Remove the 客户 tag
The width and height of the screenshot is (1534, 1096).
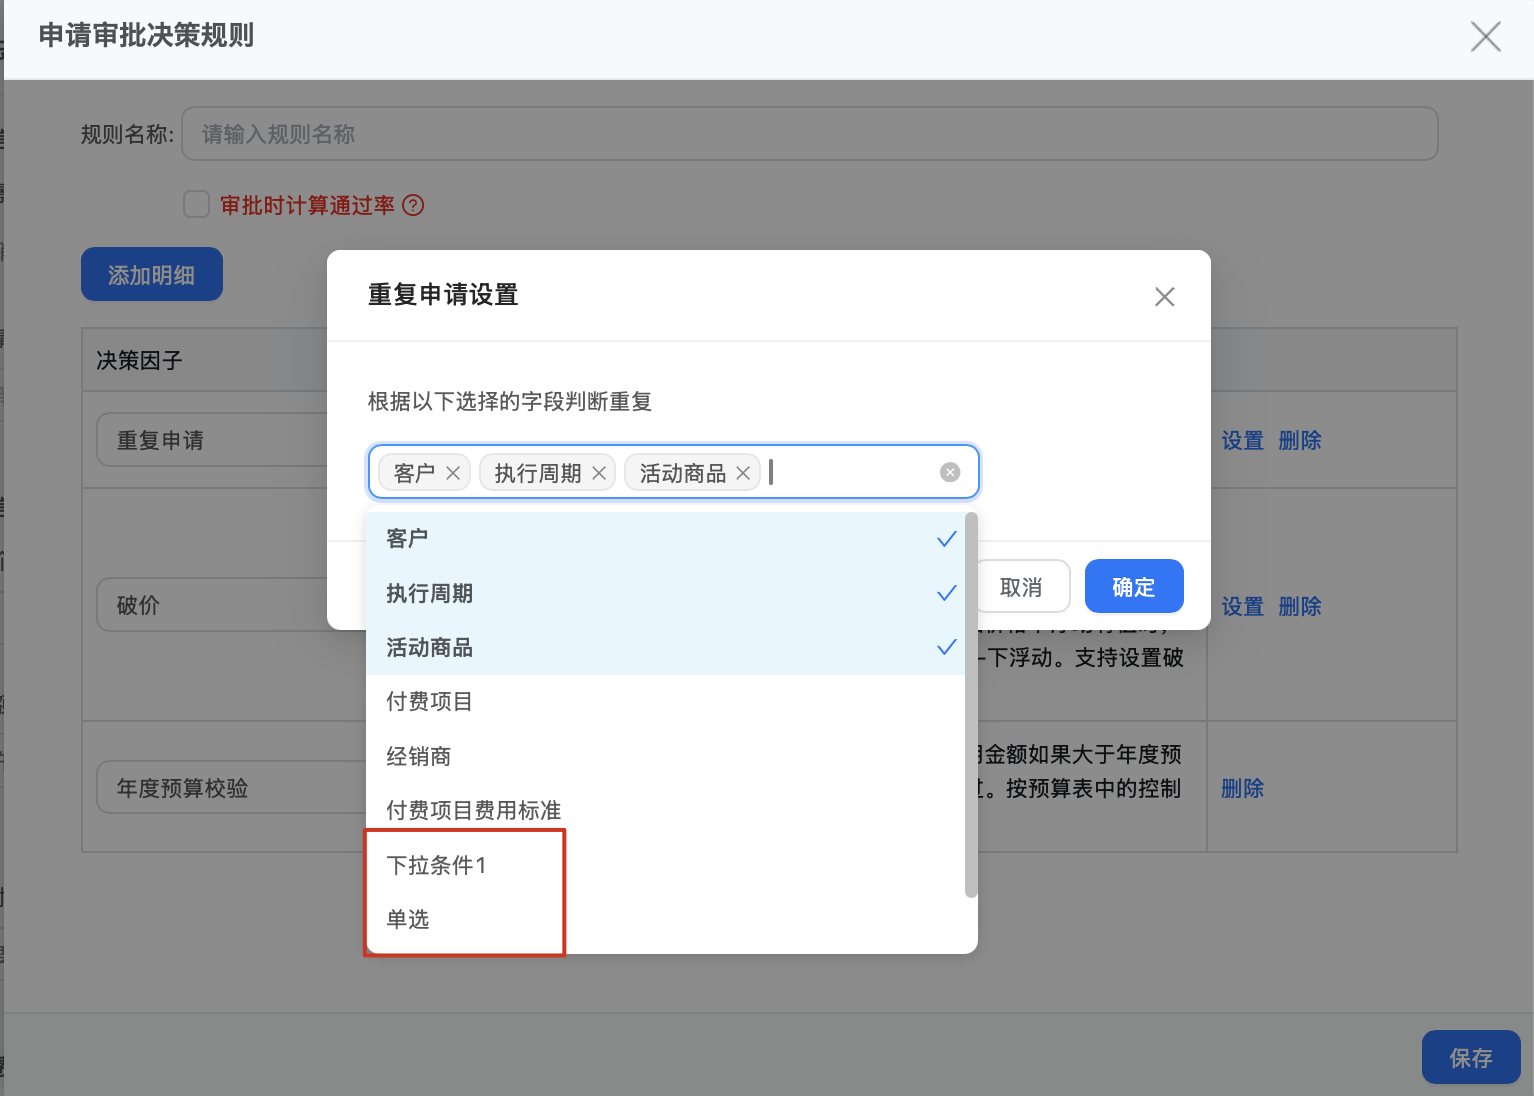(x=453, y=473)
